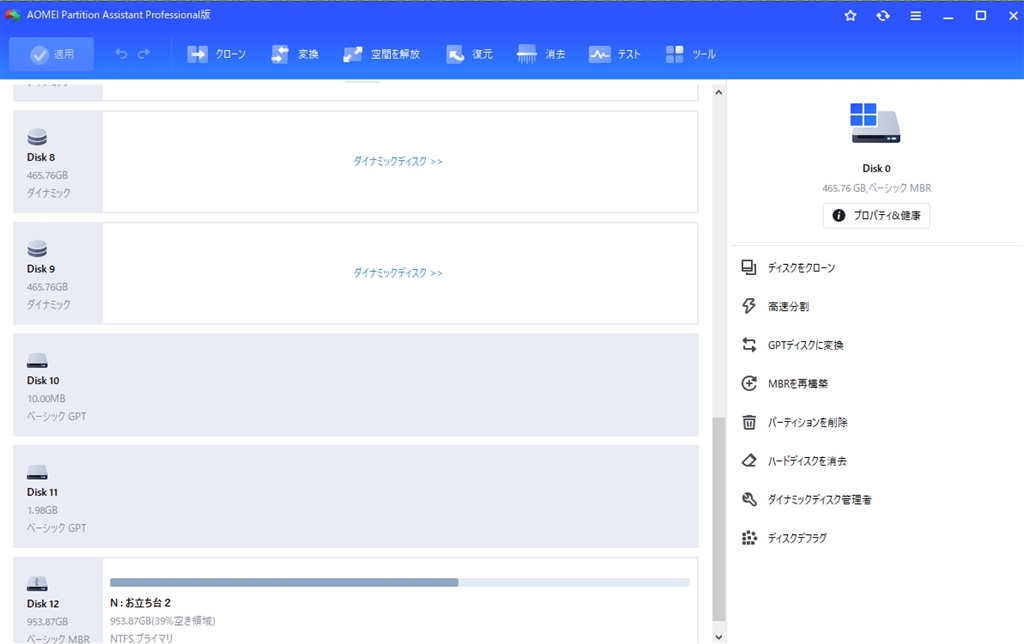The image size is (1024, 644).
Task: Click the undo arrow icon
Action: (x=121, y=54)
